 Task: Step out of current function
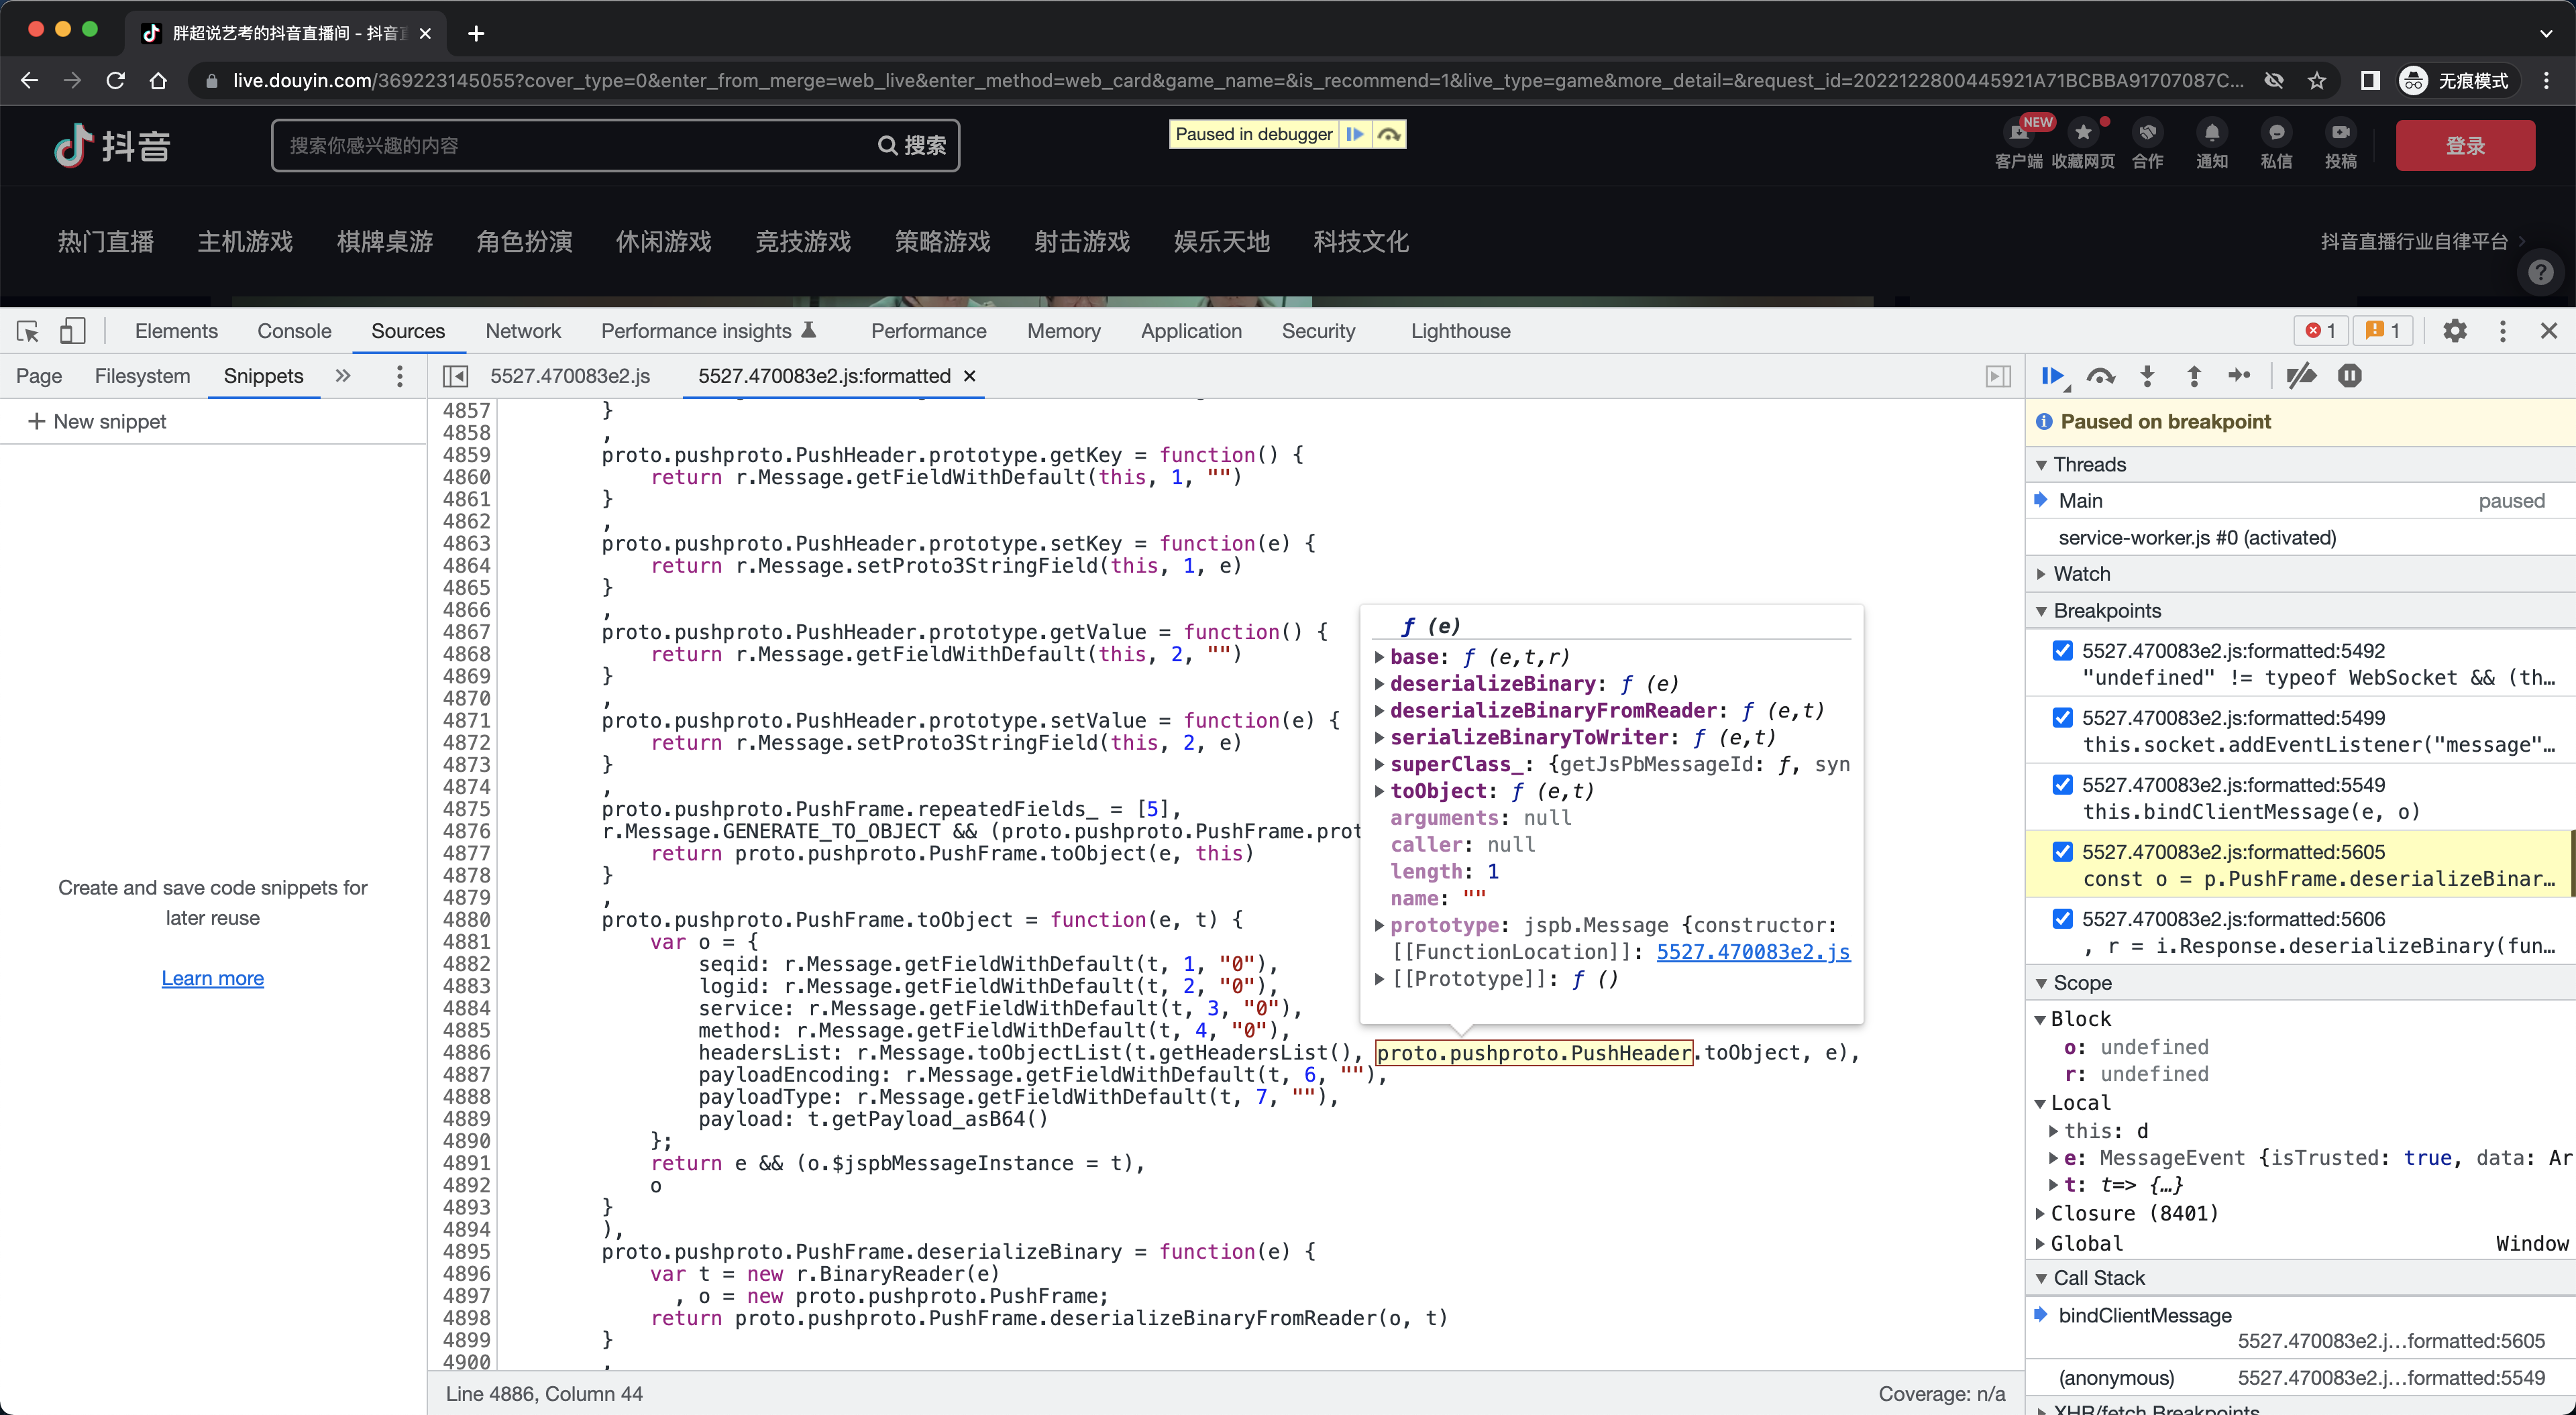[2194, 376]
